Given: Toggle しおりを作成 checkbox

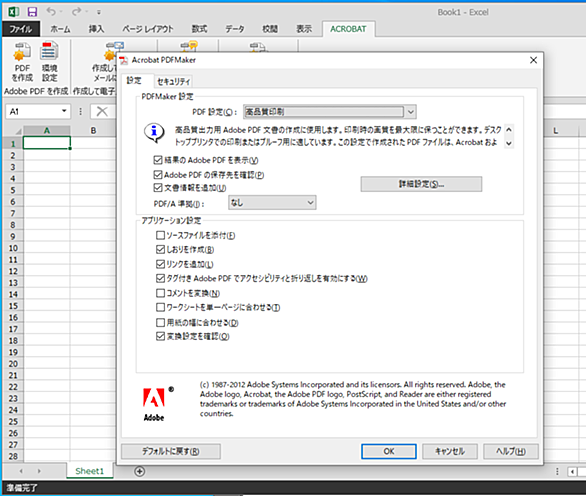Looking at the screenshot, I should coord(160,249).
